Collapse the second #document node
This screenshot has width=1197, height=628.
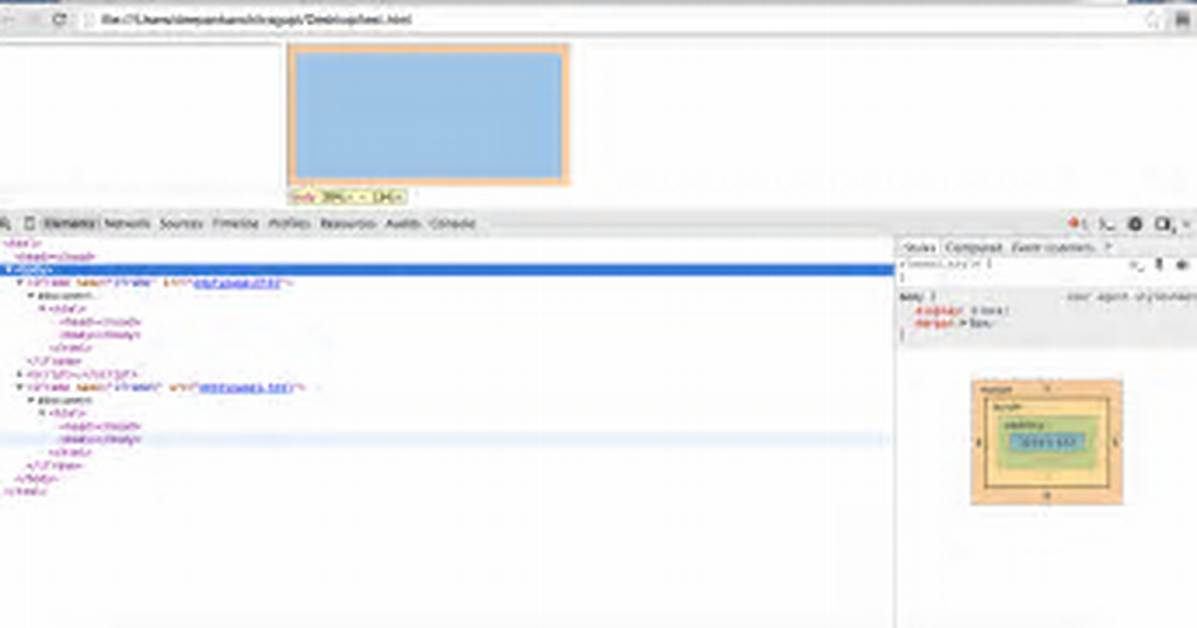[x=31, y=400]
